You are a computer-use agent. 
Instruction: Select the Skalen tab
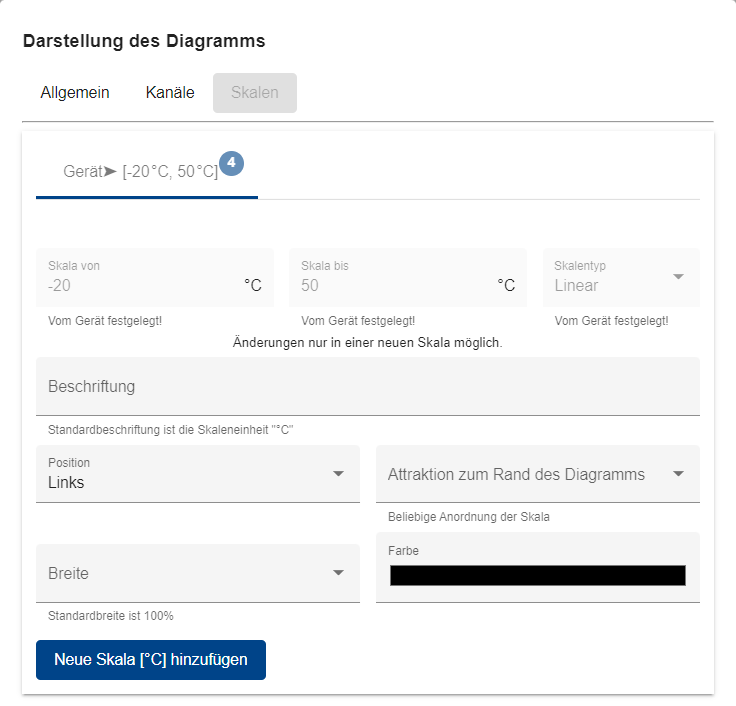pos(255,93)
